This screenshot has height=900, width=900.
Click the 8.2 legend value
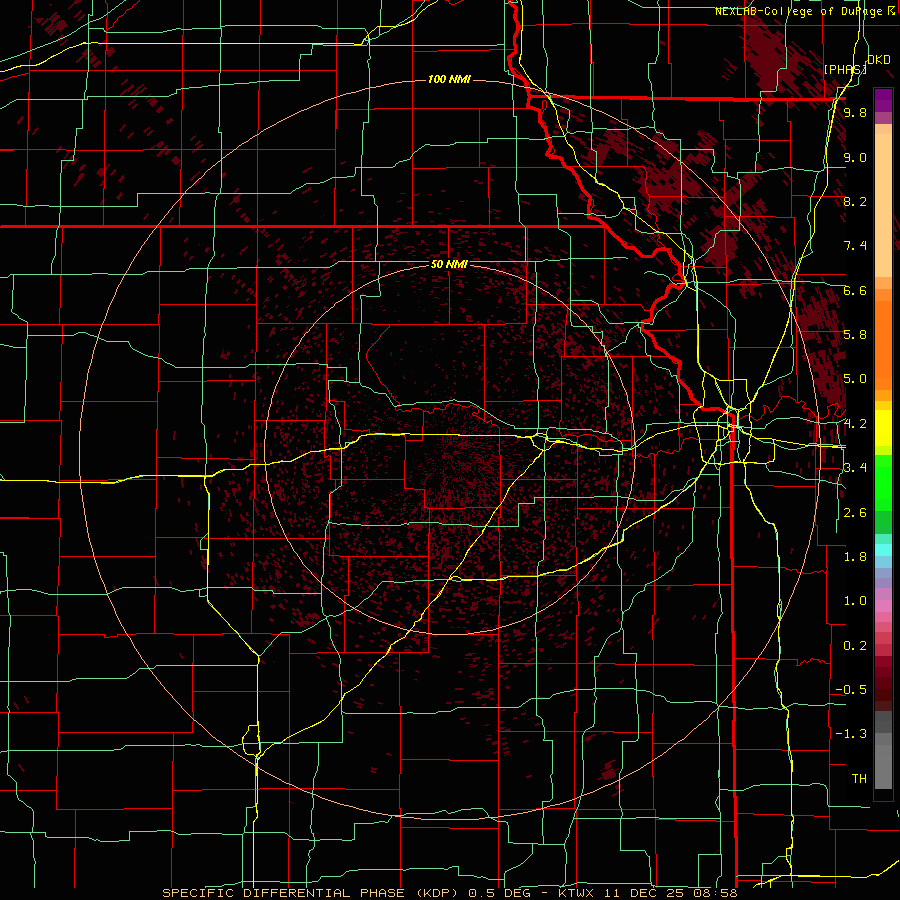tap(855, 201)
